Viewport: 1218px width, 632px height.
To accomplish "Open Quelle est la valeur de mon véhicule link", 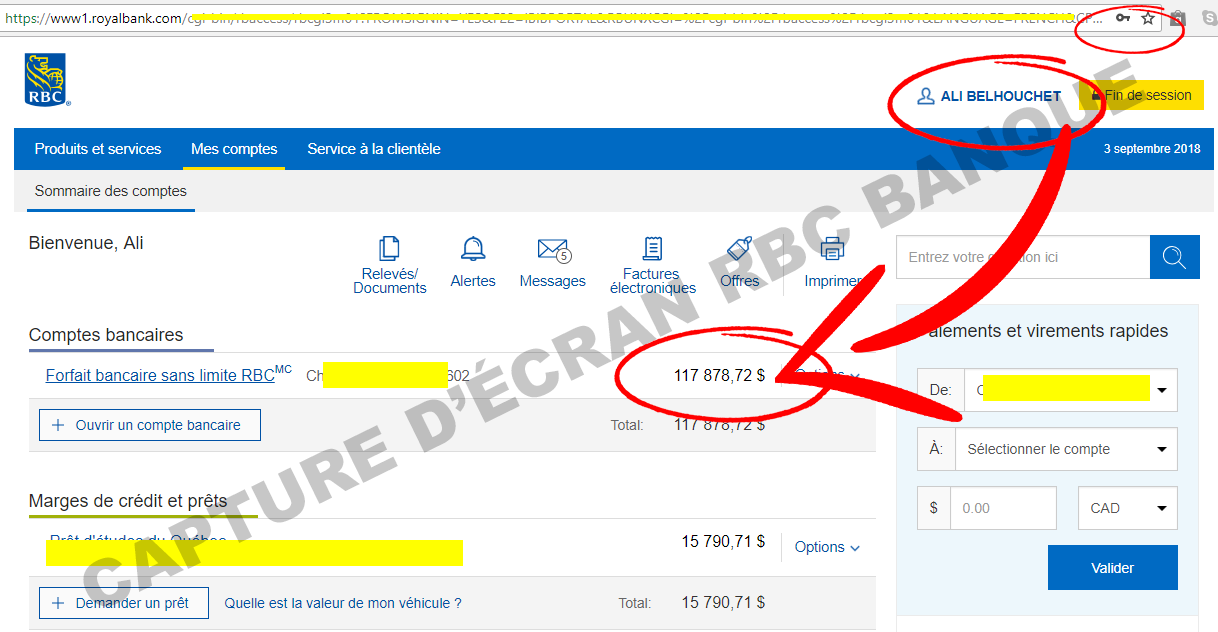I will 343,603.
